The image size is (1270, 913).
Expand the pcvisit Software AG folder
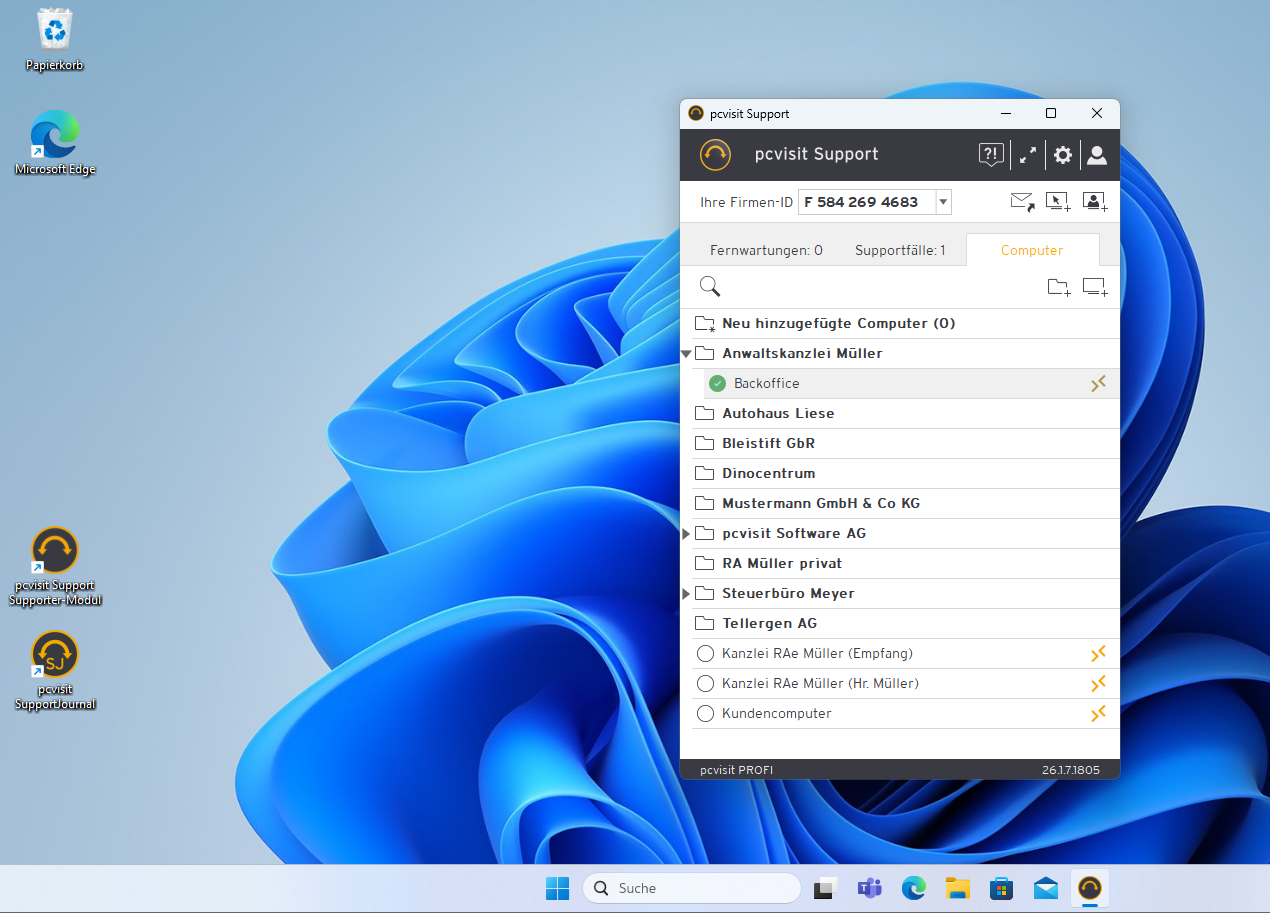(686, 534)
